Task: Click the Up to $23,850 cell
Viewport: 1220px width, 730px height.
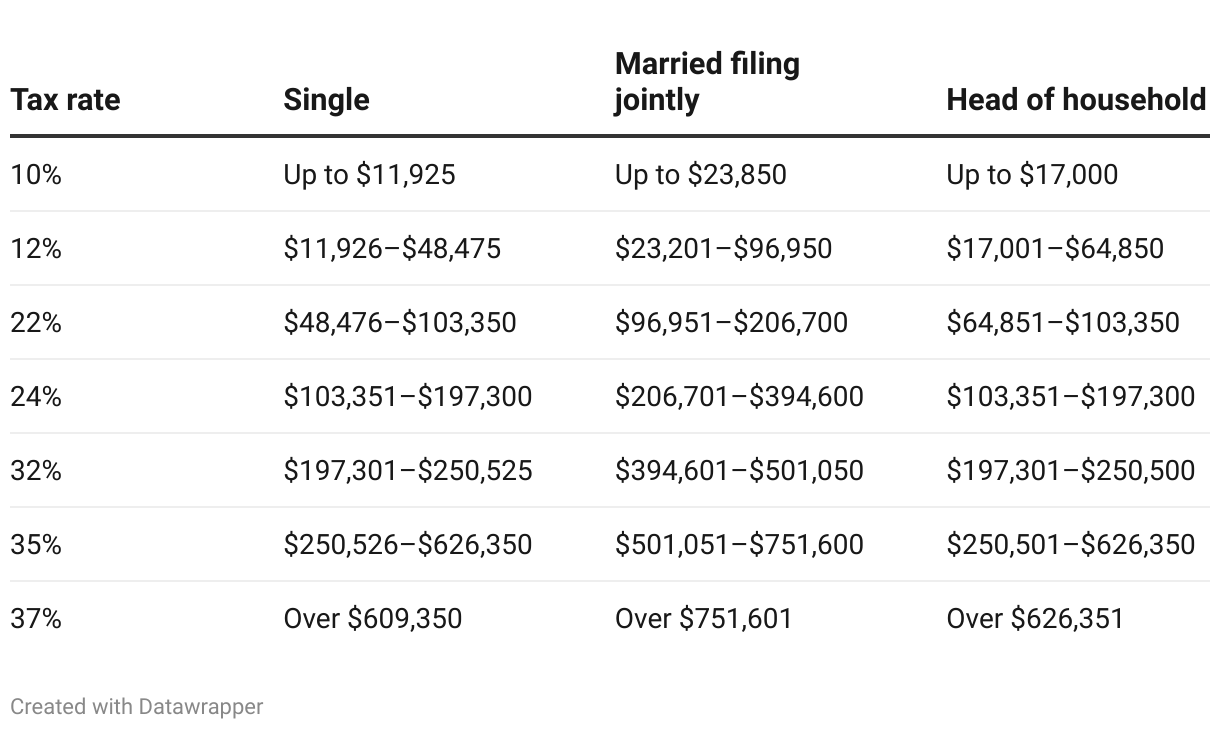Action: point(700,175)
